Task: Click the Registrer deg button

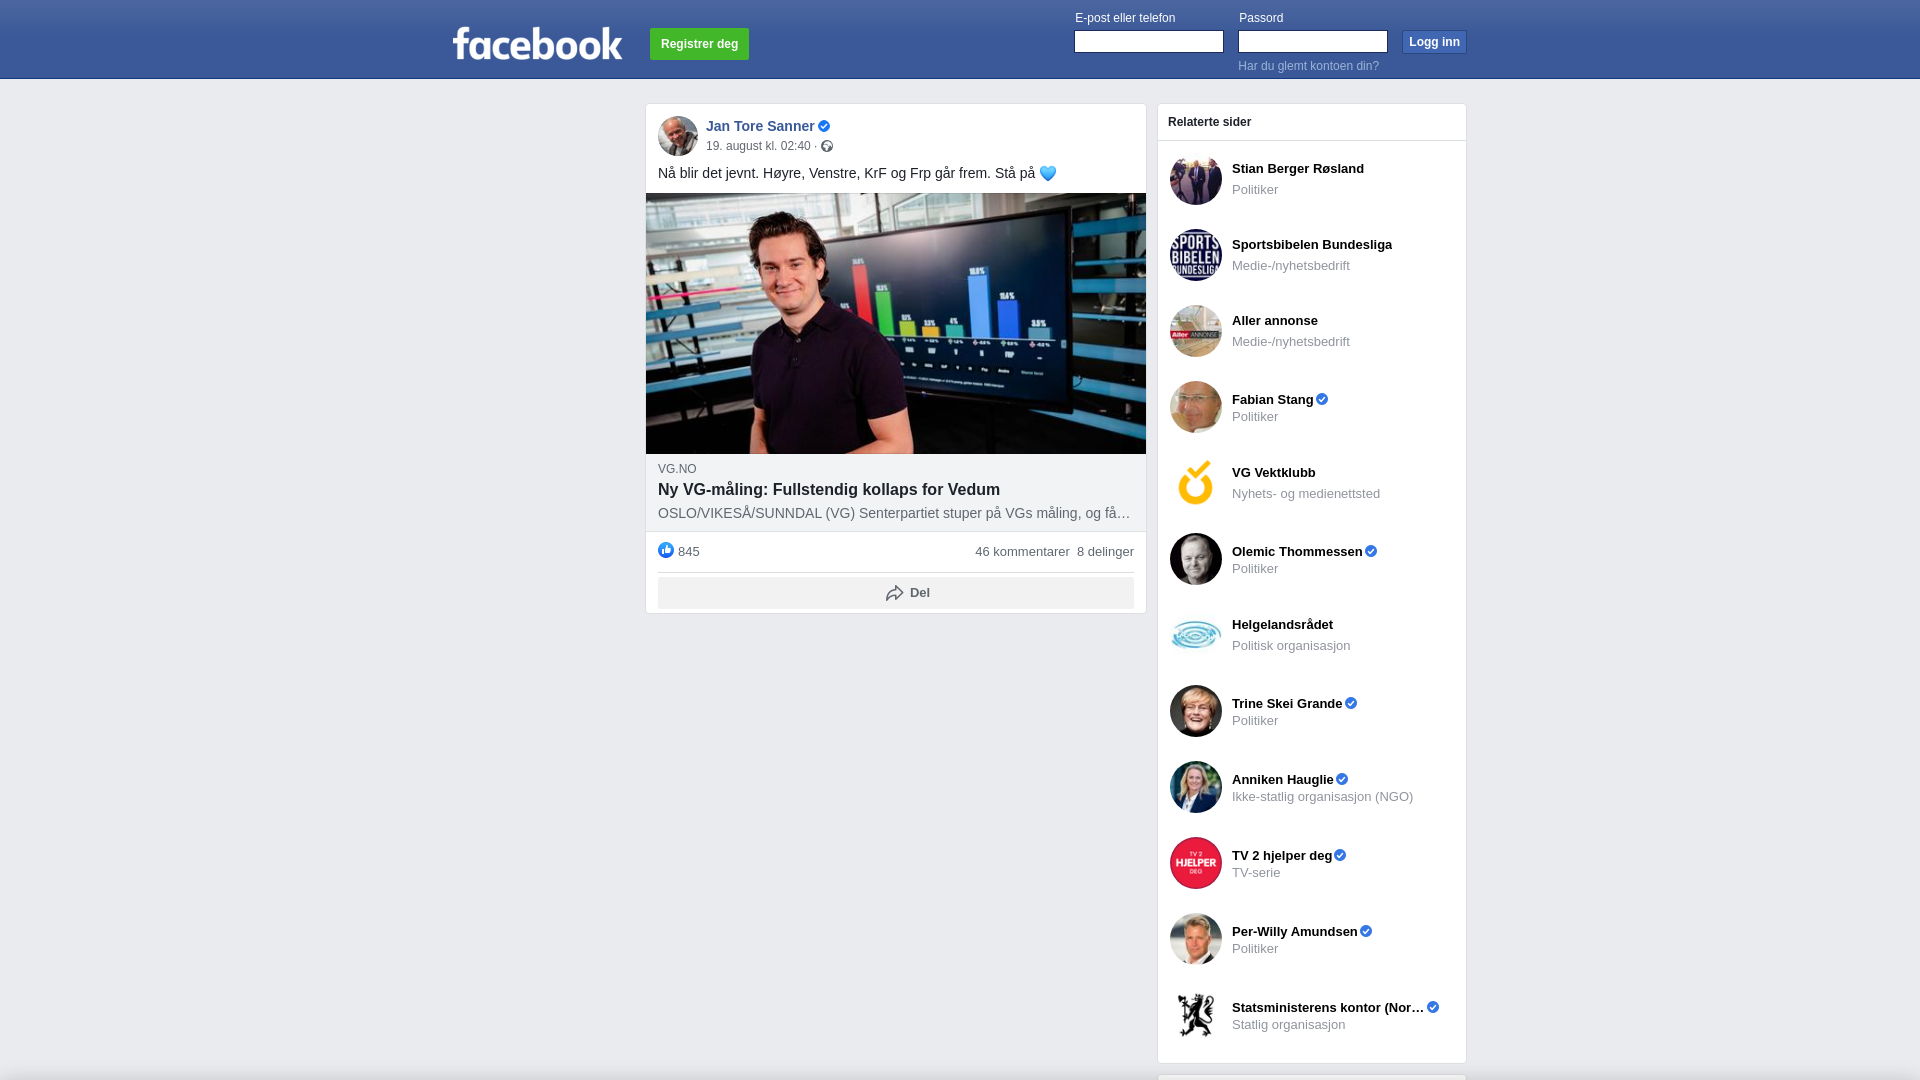Action: pos(699,44)
